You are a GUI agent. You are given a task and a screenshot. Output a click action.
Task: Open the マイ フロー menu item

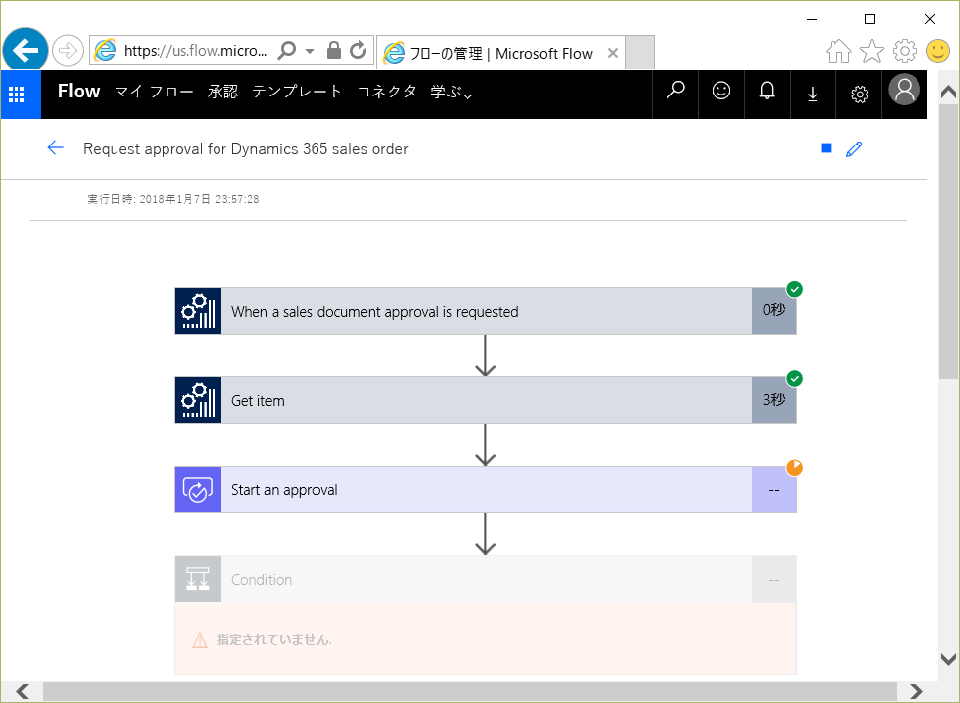point(154,92)
